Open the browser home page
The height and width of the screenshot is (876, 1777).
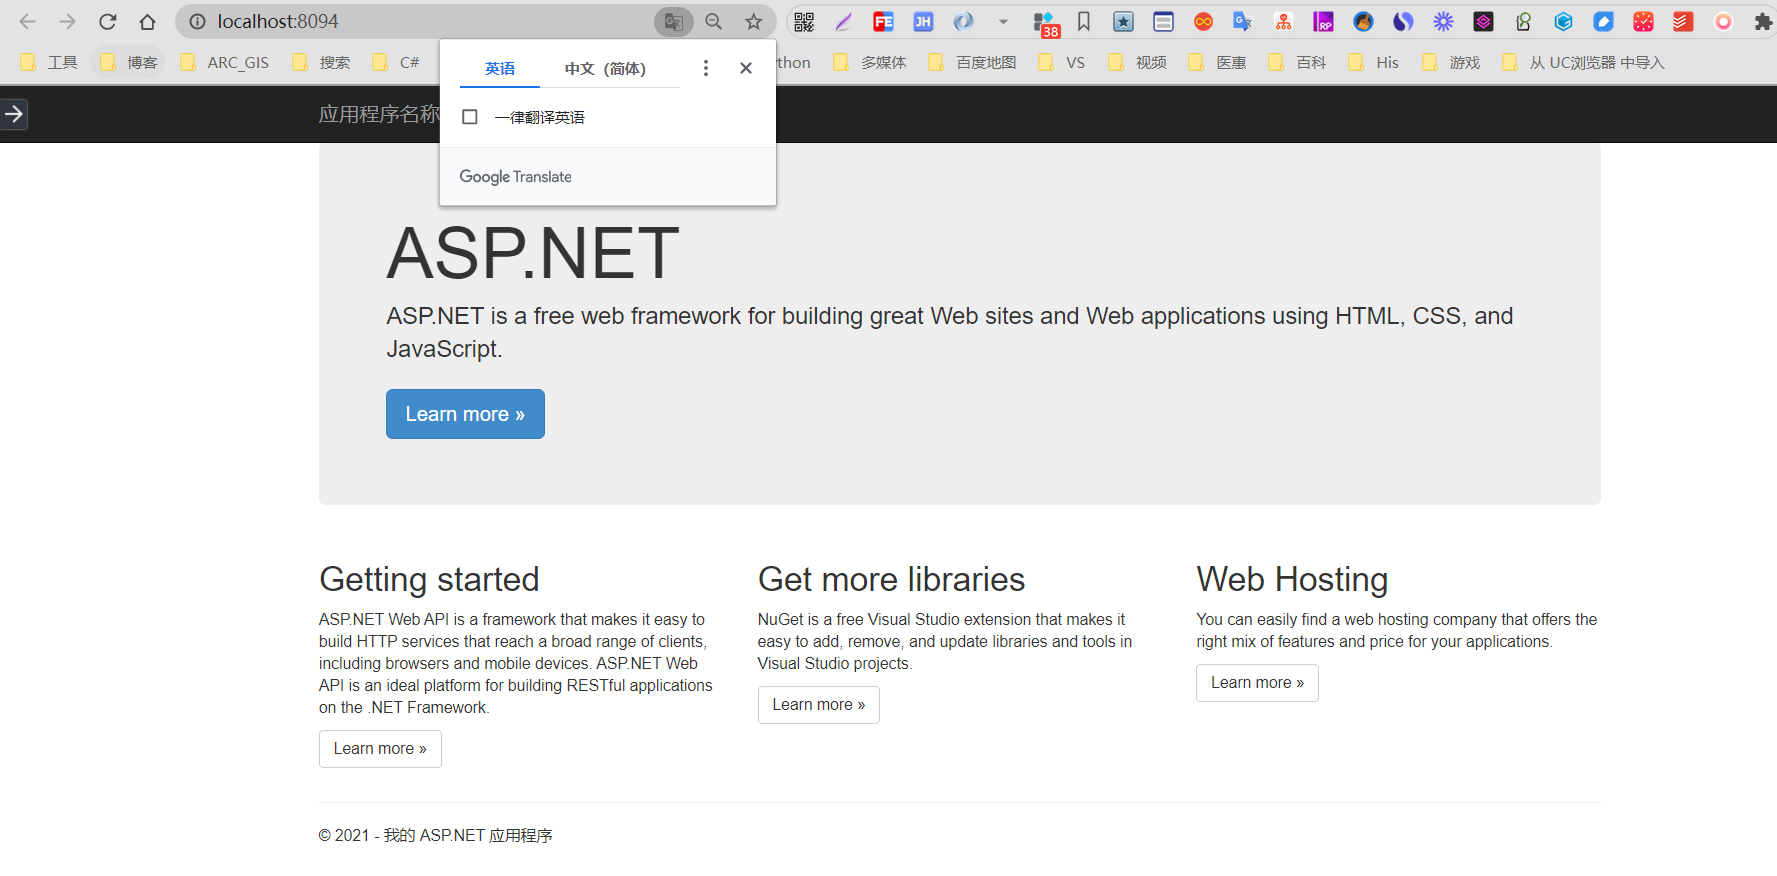147,21
